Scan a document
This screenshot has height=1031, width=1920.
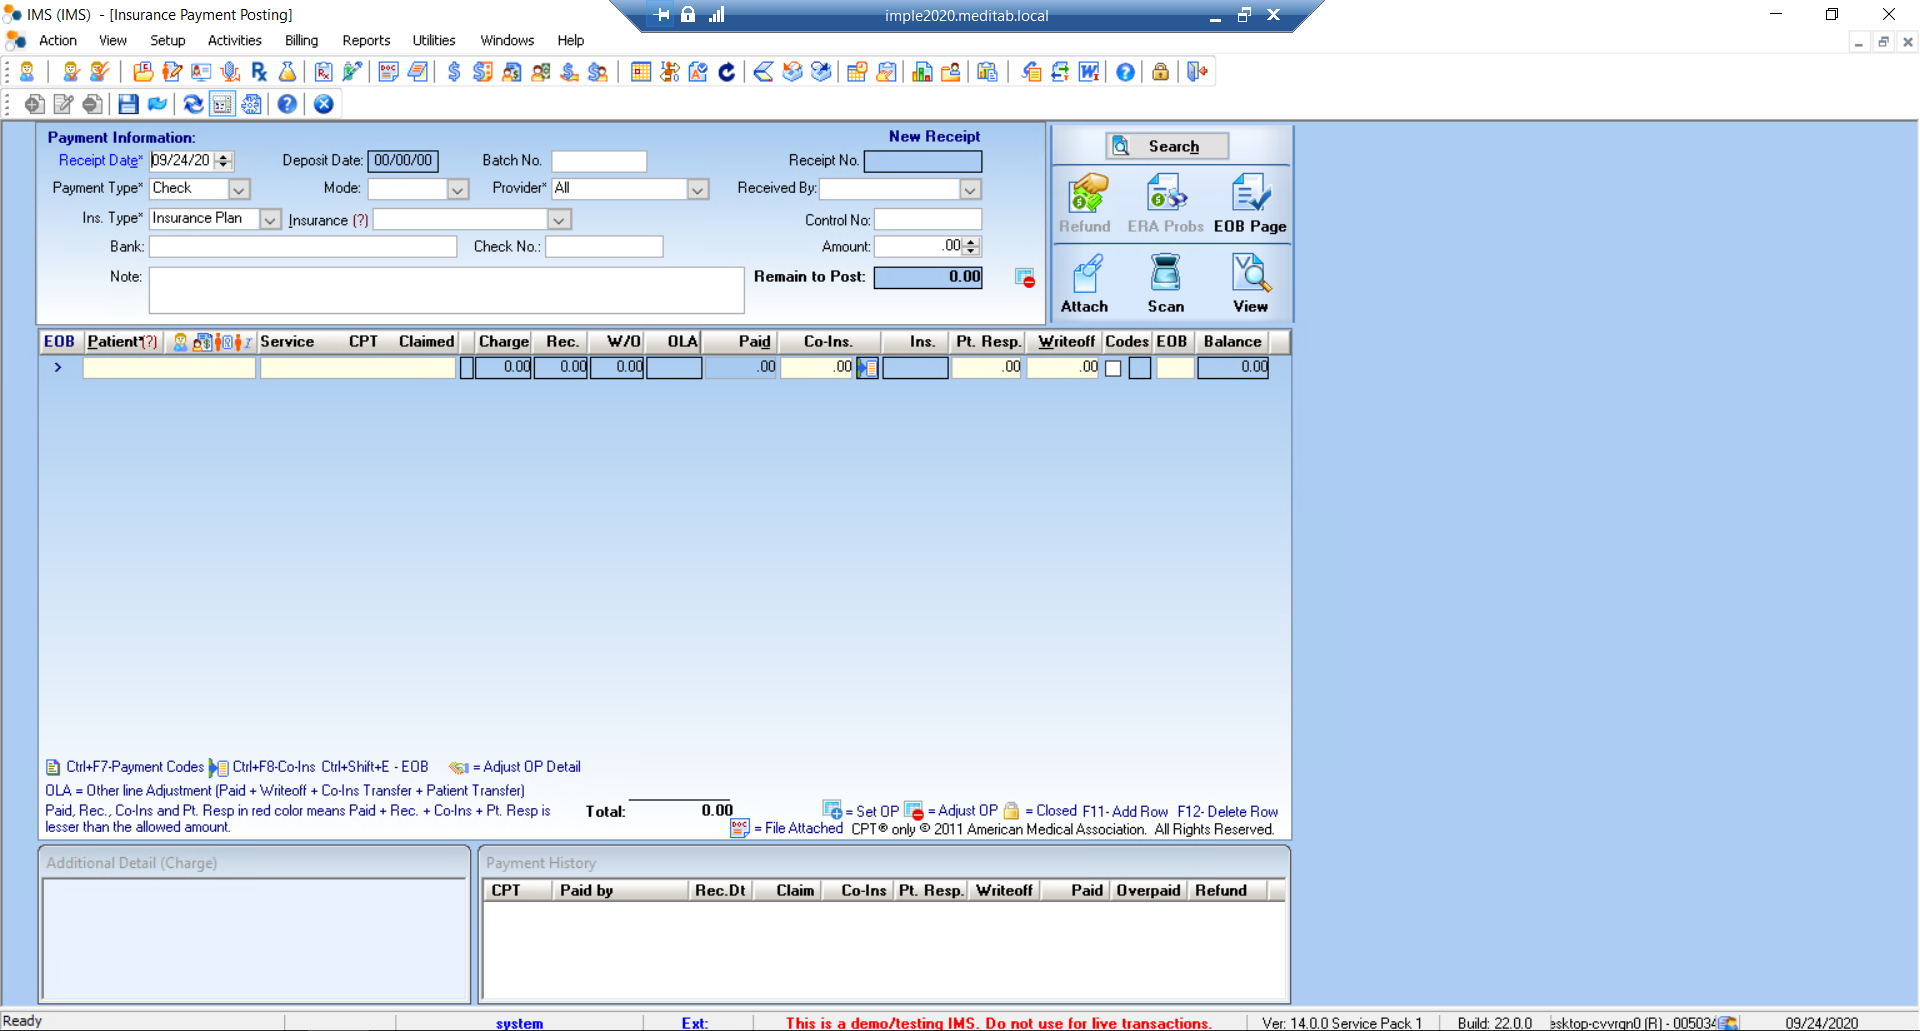coord(1165,280)
